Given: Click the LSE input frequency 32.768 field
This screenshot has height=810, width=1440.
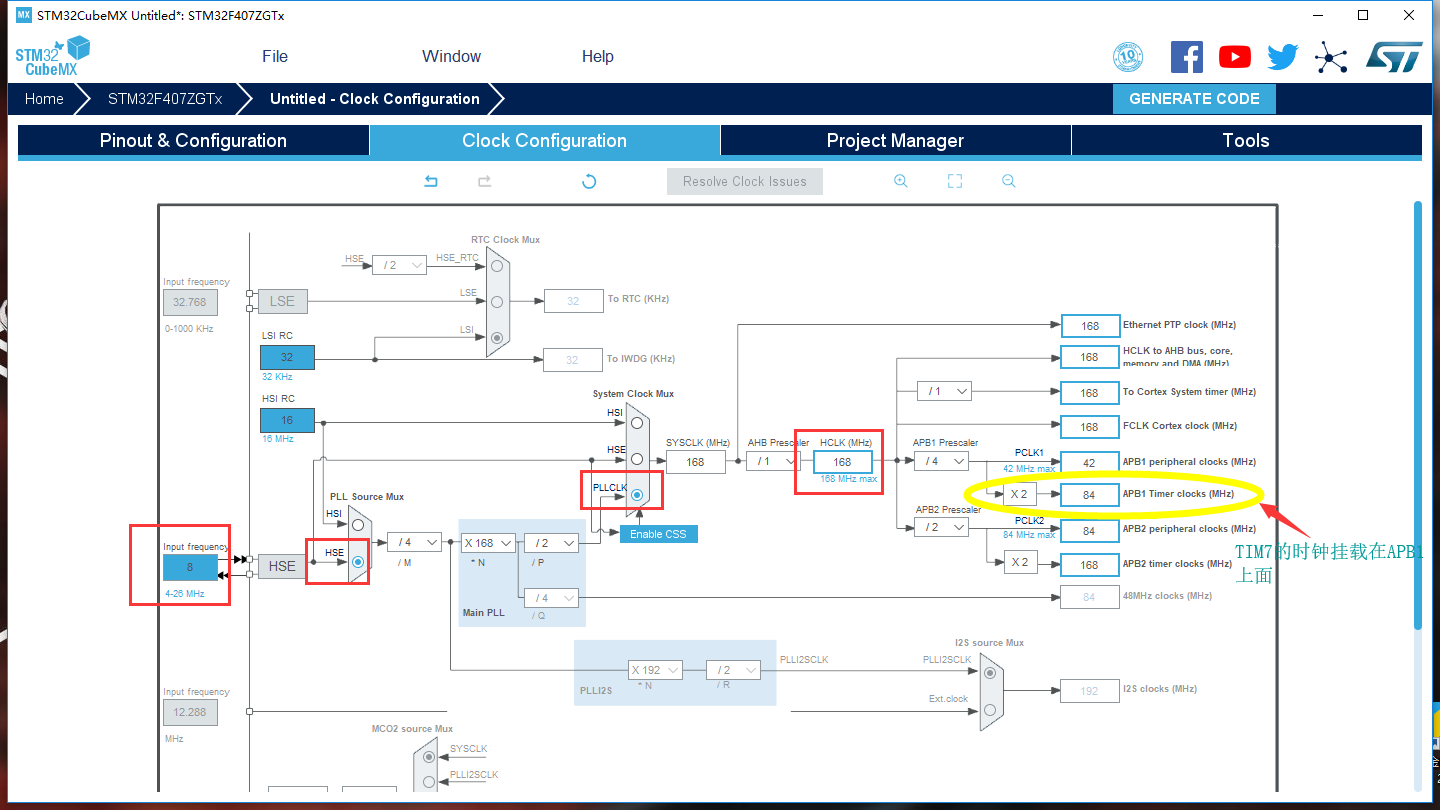Looking at the screenshot, I should pyautogui.click(x=190, y=302).
